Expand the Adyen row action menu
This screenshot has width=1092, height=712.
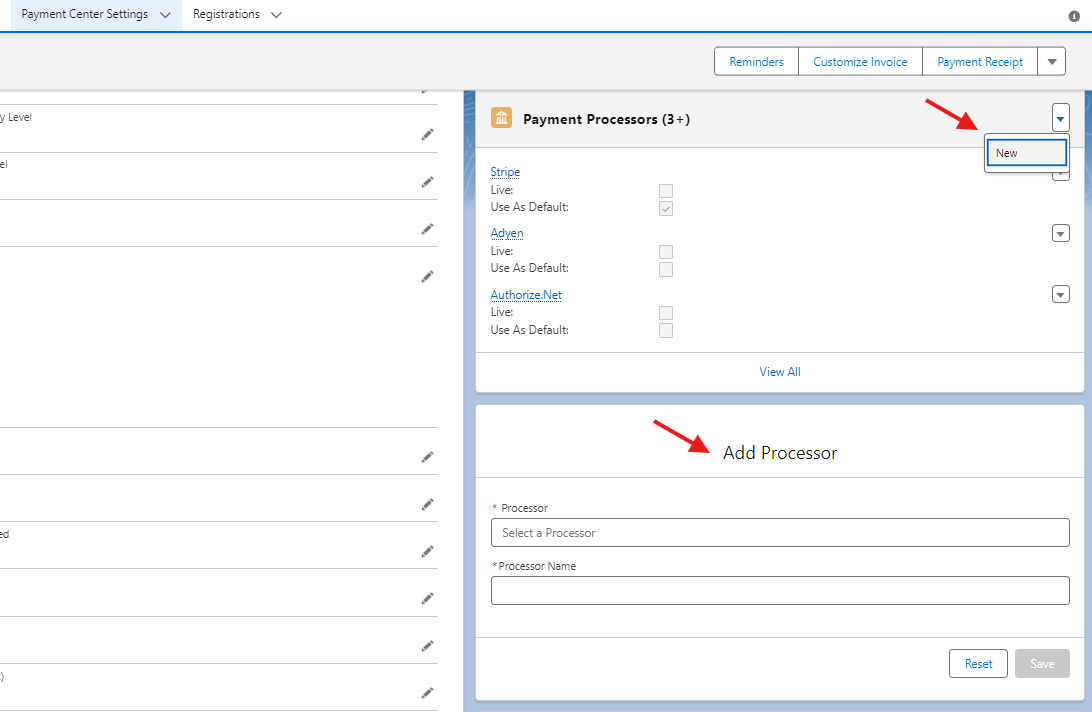1060,233
